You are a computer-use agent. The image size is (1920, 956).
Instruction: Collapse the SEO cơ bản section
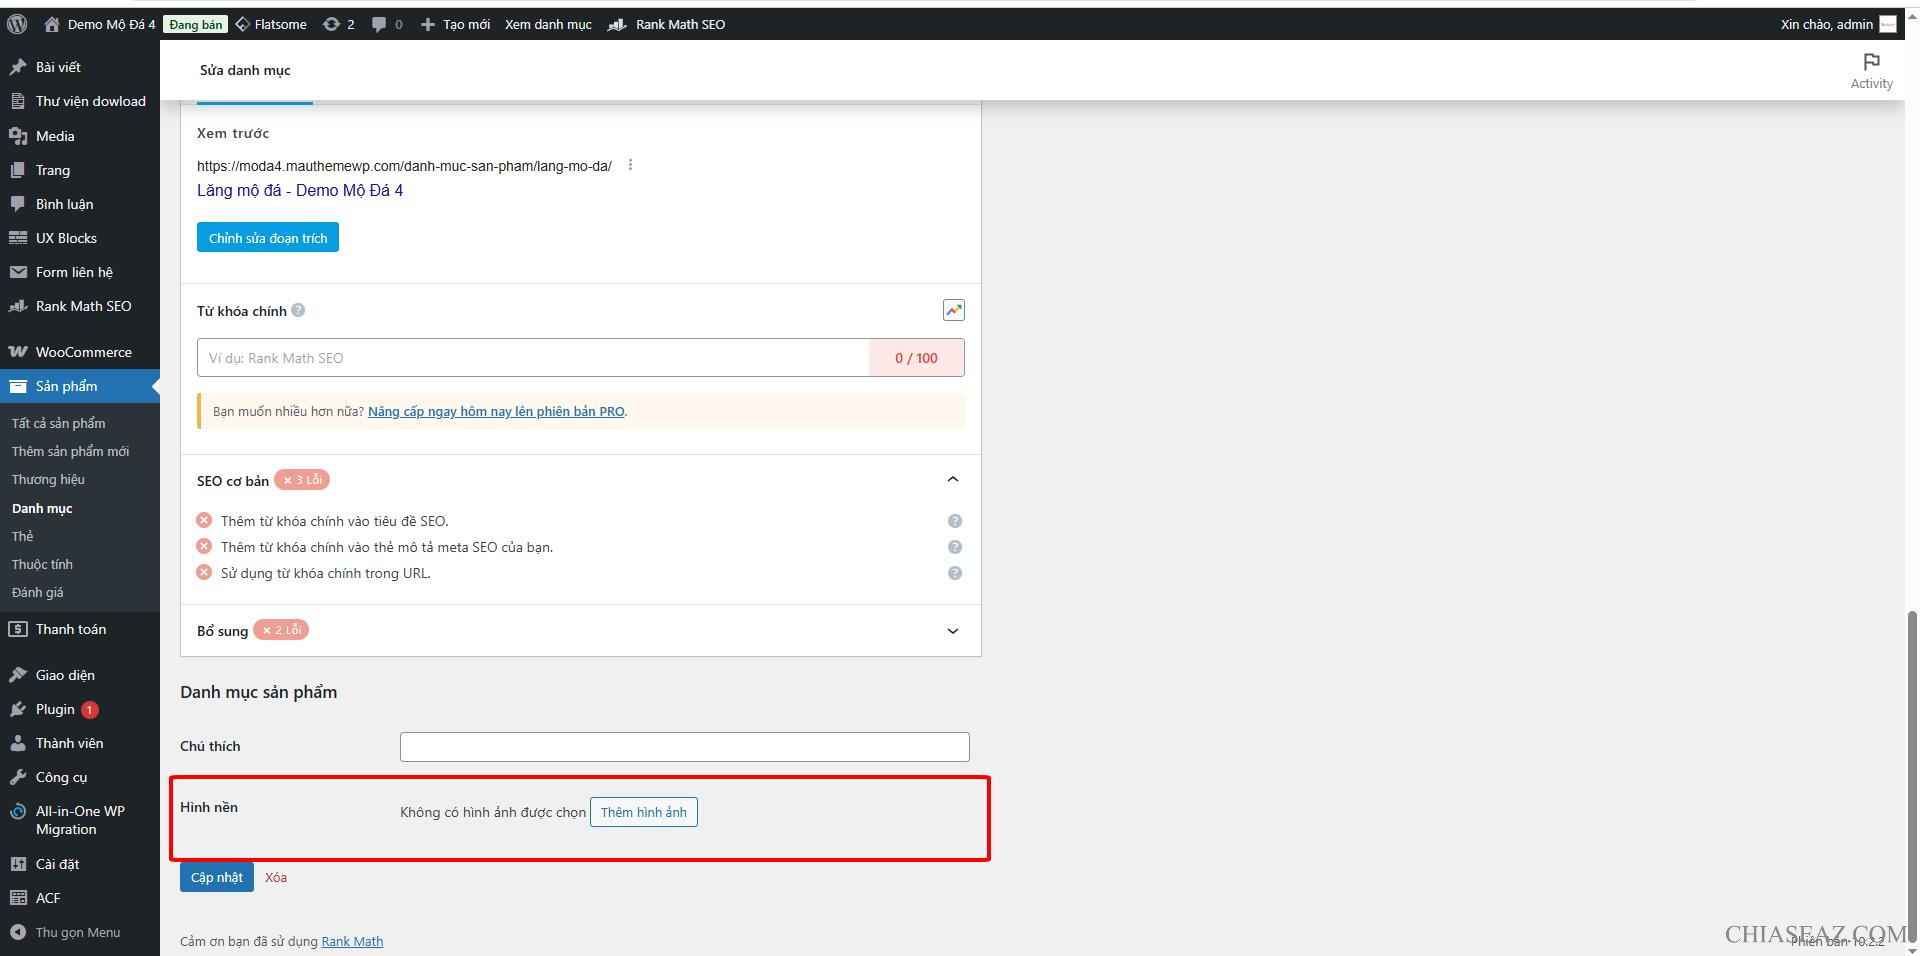point(952,480)
